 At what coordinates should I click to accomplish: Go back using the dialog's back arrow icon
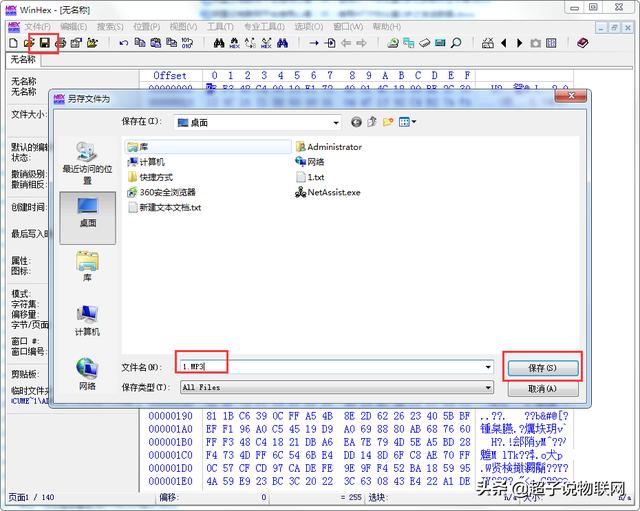[x=356, y=122]
